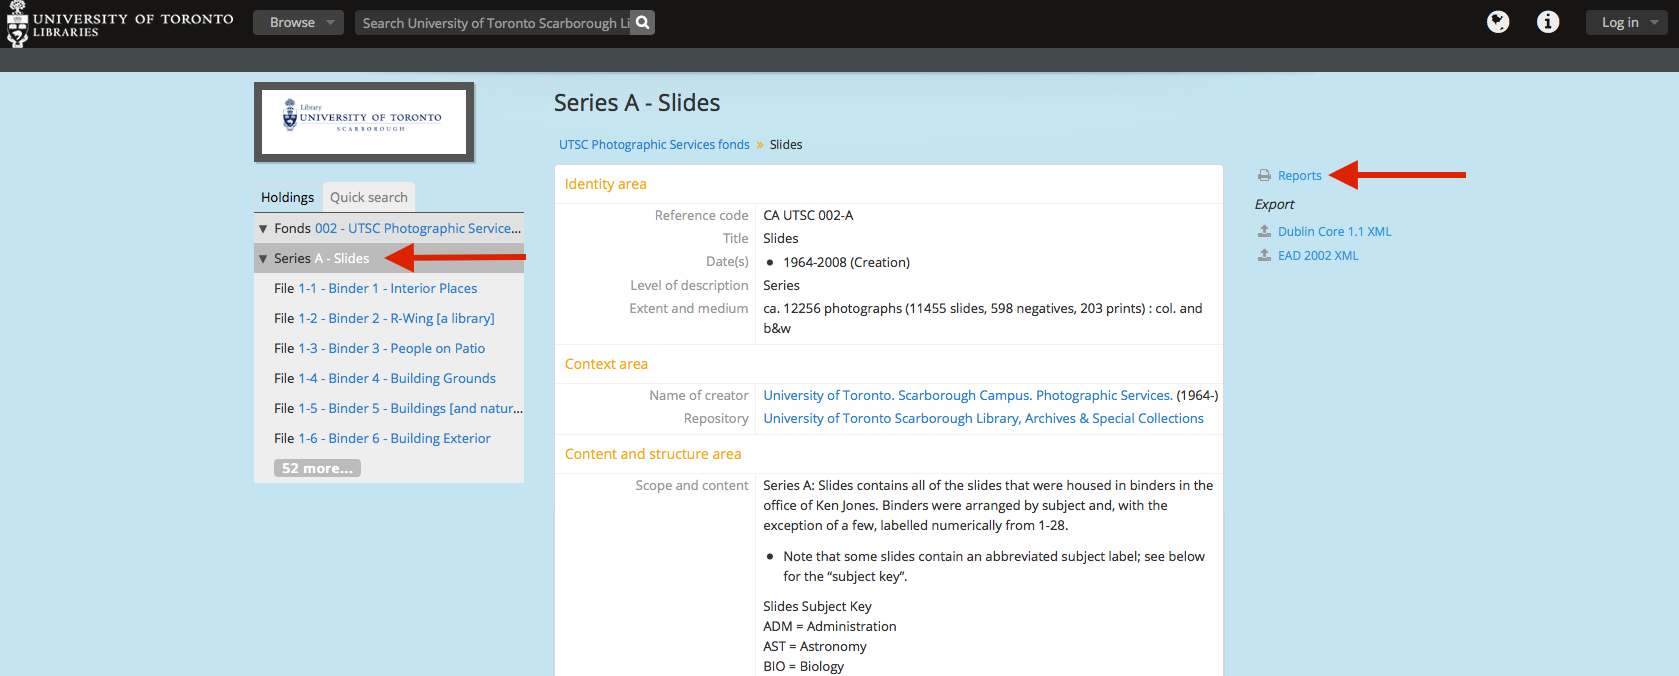Open the creator Photographic Services link

click(x=968, y=395)
